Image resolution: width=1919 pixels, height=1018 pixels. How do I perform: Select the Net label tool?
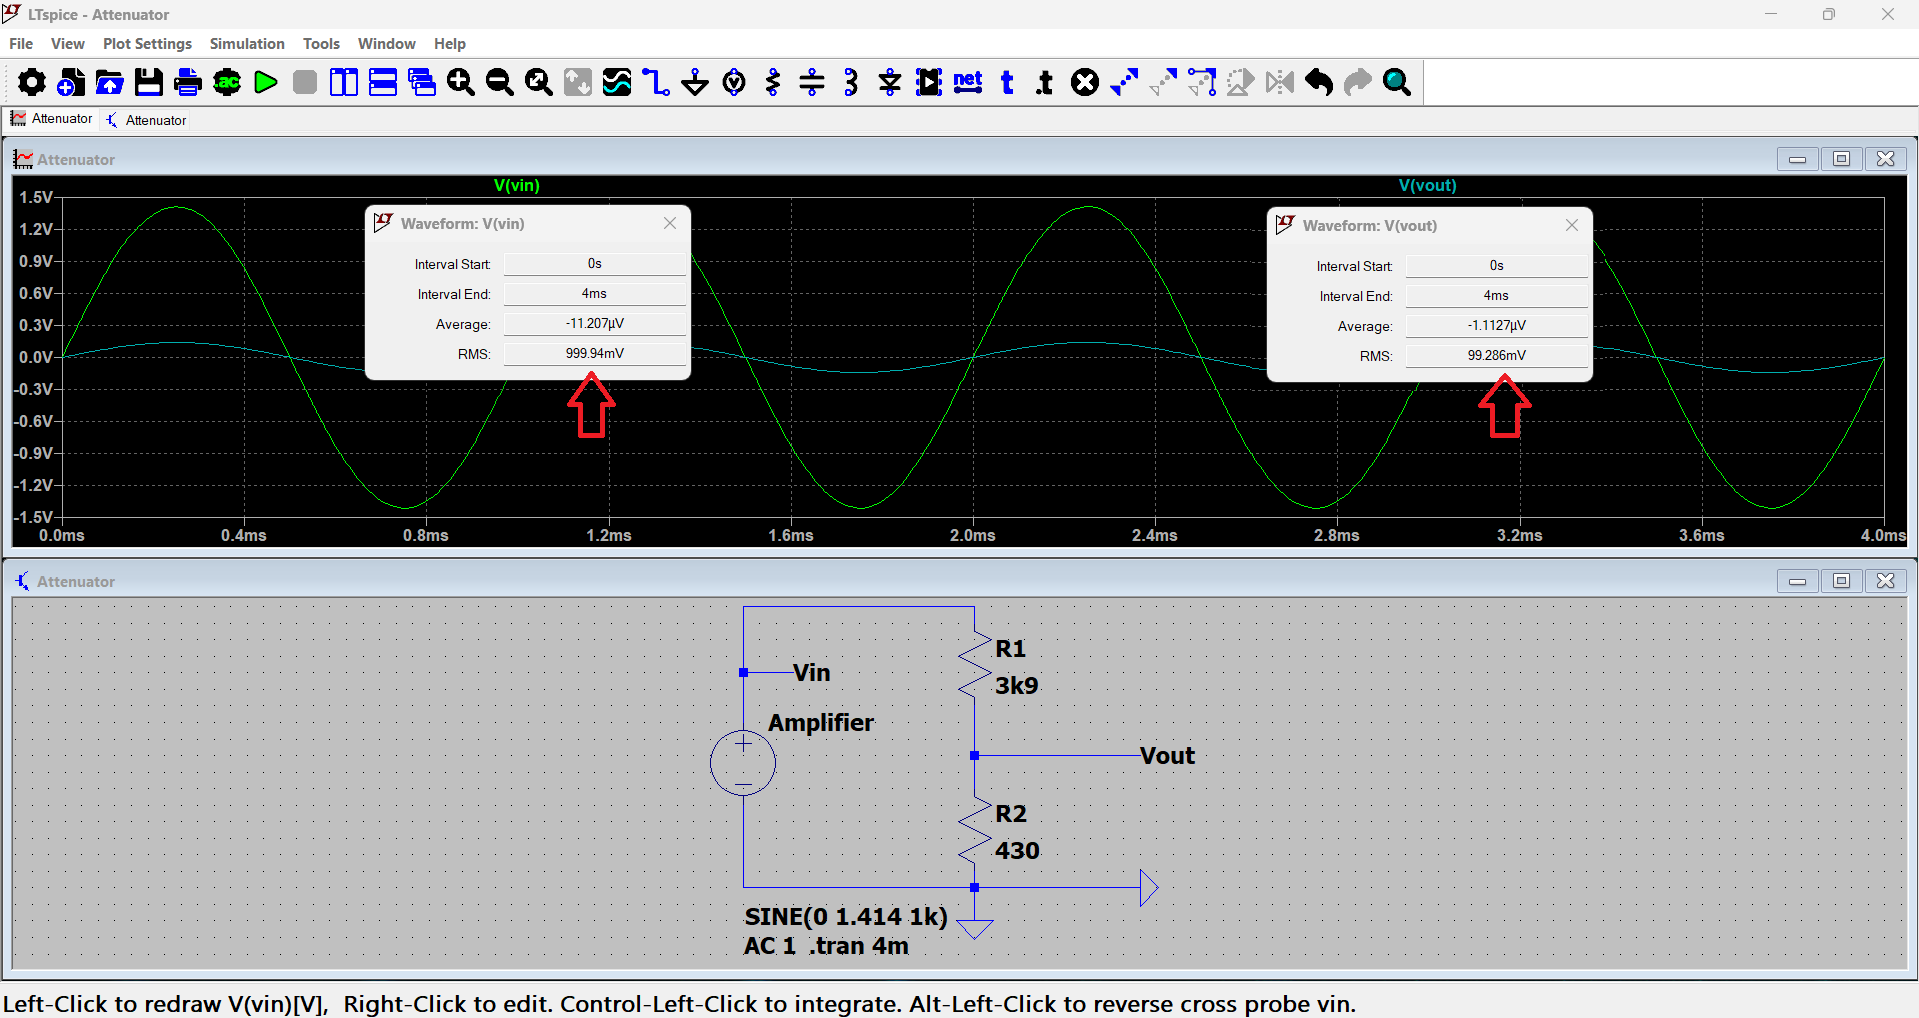968,82
